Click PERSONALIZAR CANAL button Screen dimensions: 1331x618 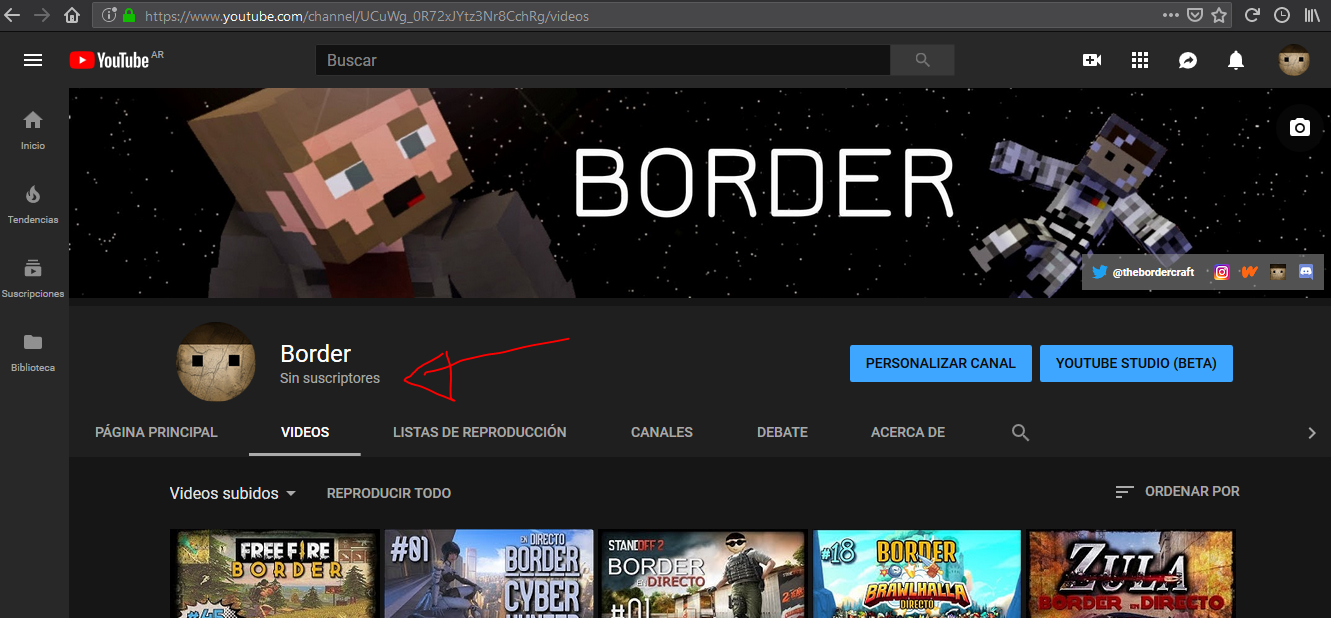pos(941,363)
